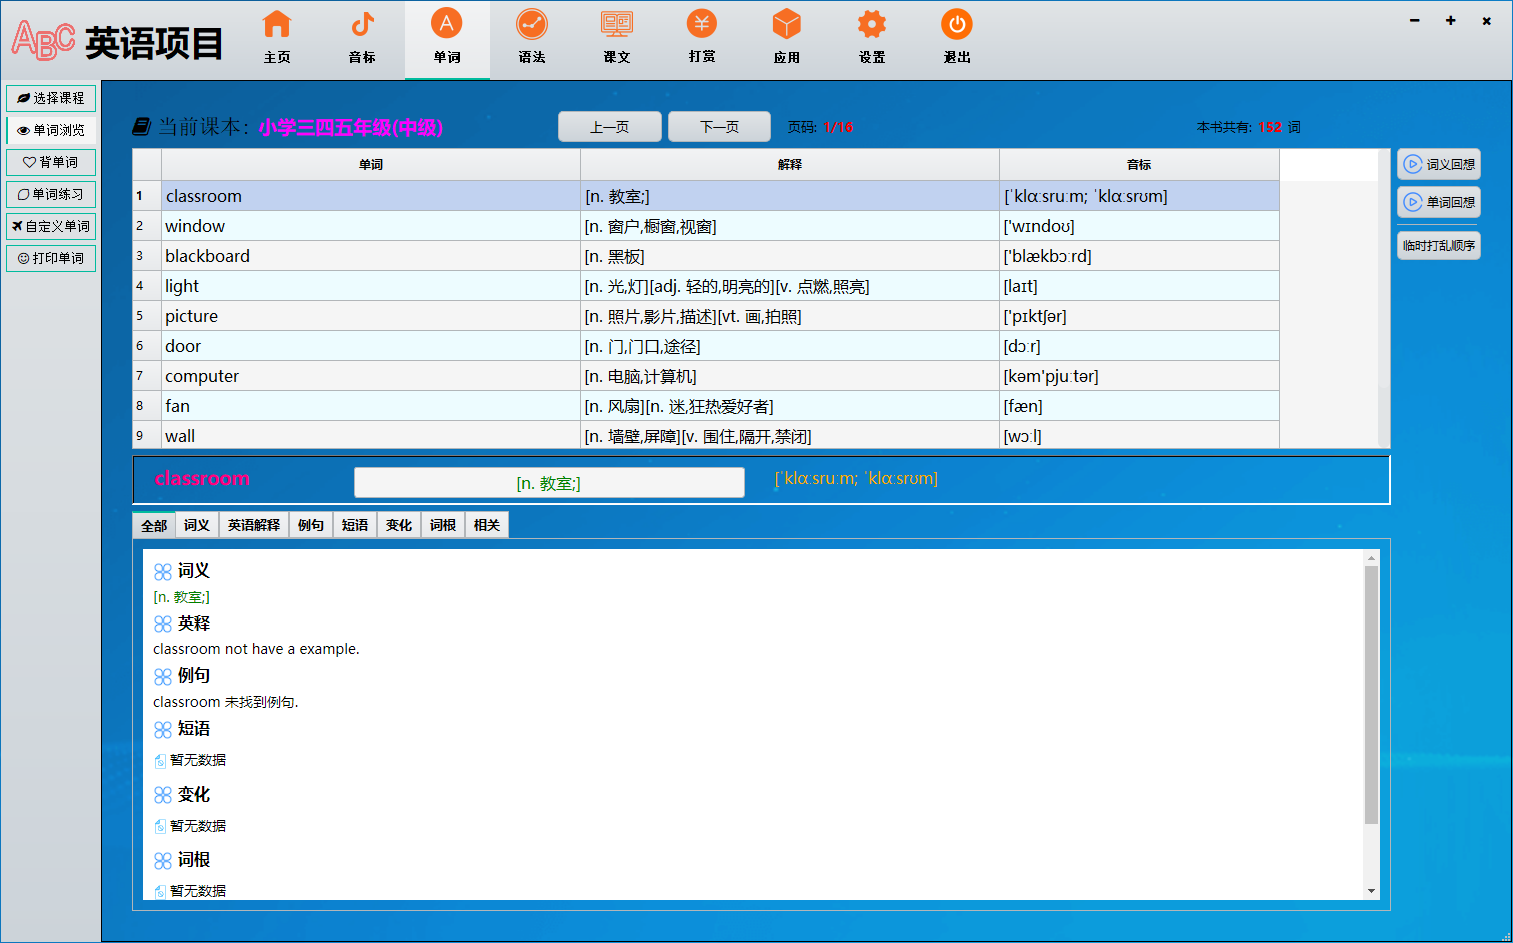
Task: Maximize the window with plus button
Action: coord(1451,20)
